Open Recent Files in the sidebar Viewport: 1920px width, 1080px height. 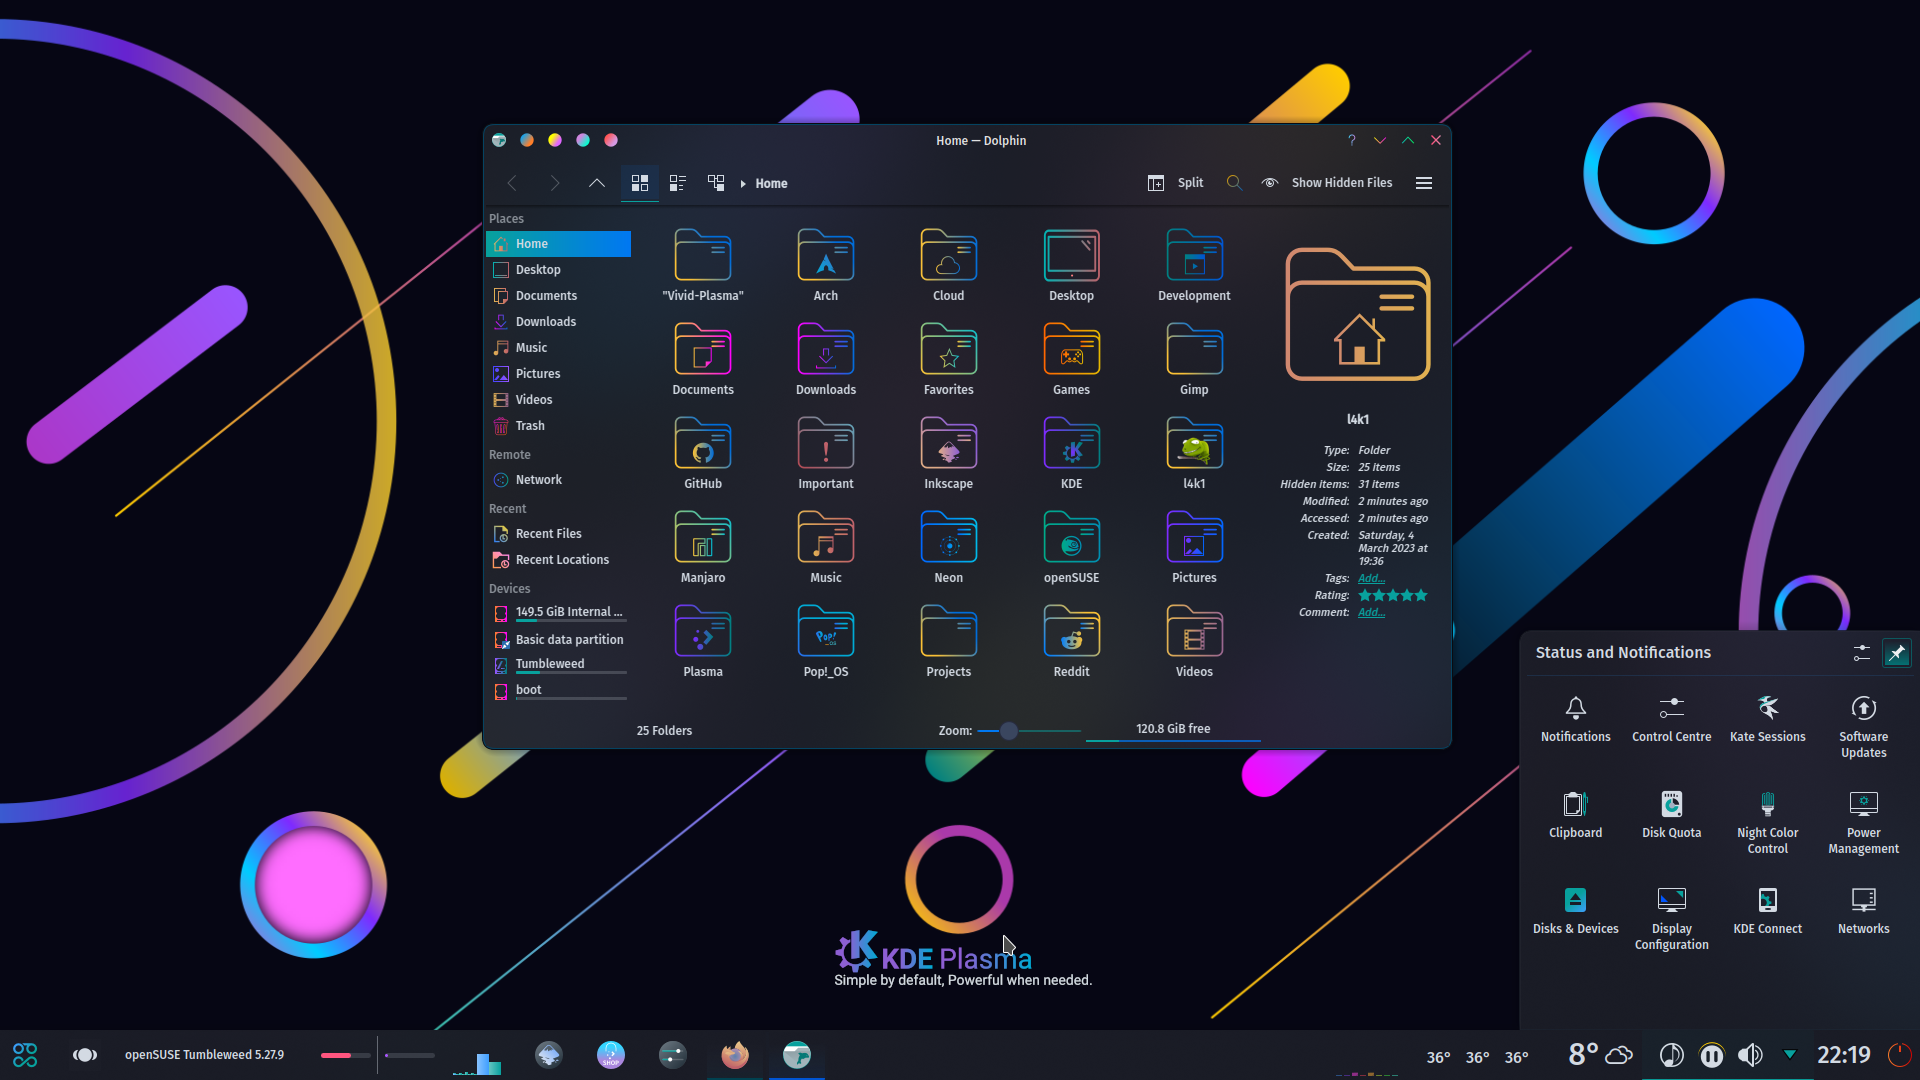tap(558, 534)
